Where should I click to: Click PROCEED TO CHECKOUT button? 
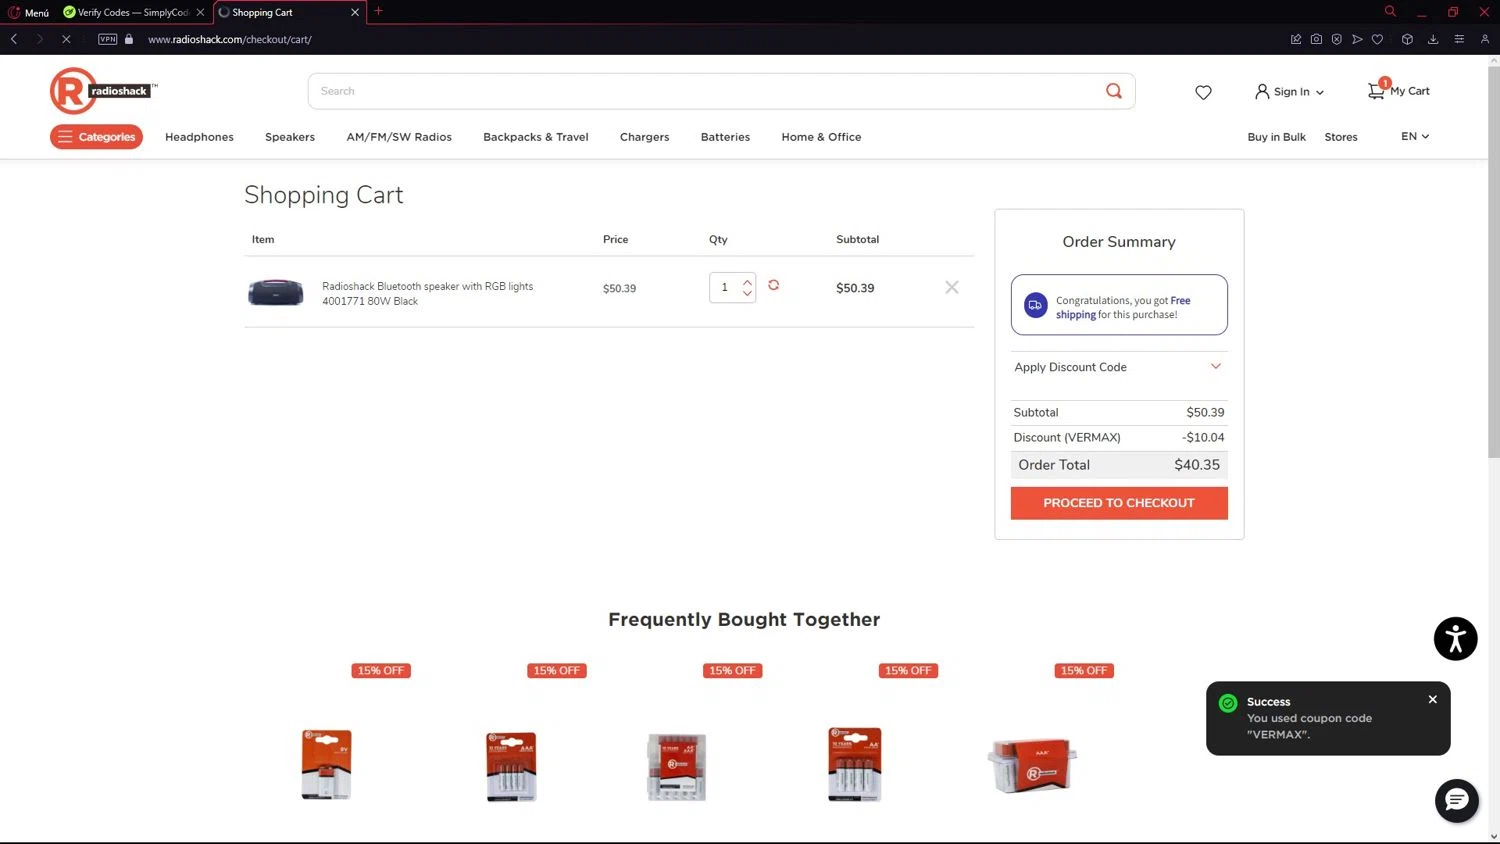1119,503
